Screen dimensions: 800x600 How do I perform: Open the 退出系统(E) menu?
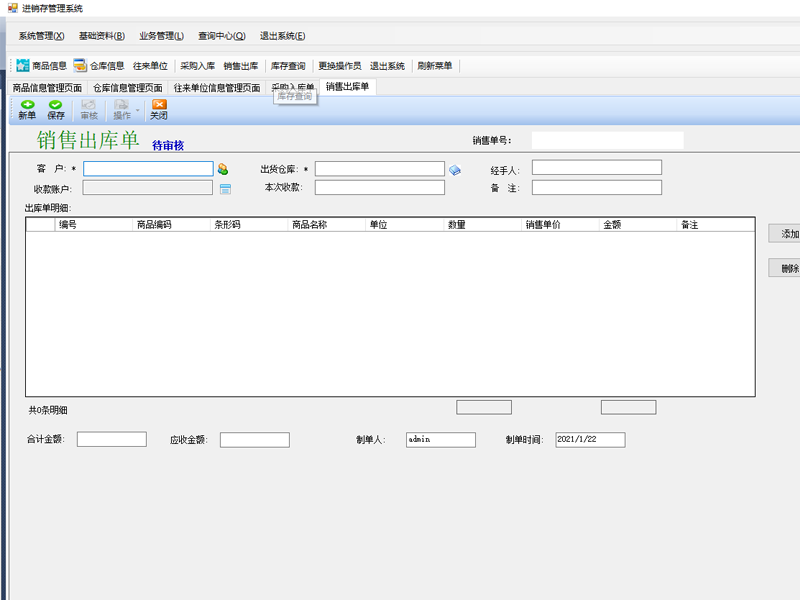[x=283, y=36]
